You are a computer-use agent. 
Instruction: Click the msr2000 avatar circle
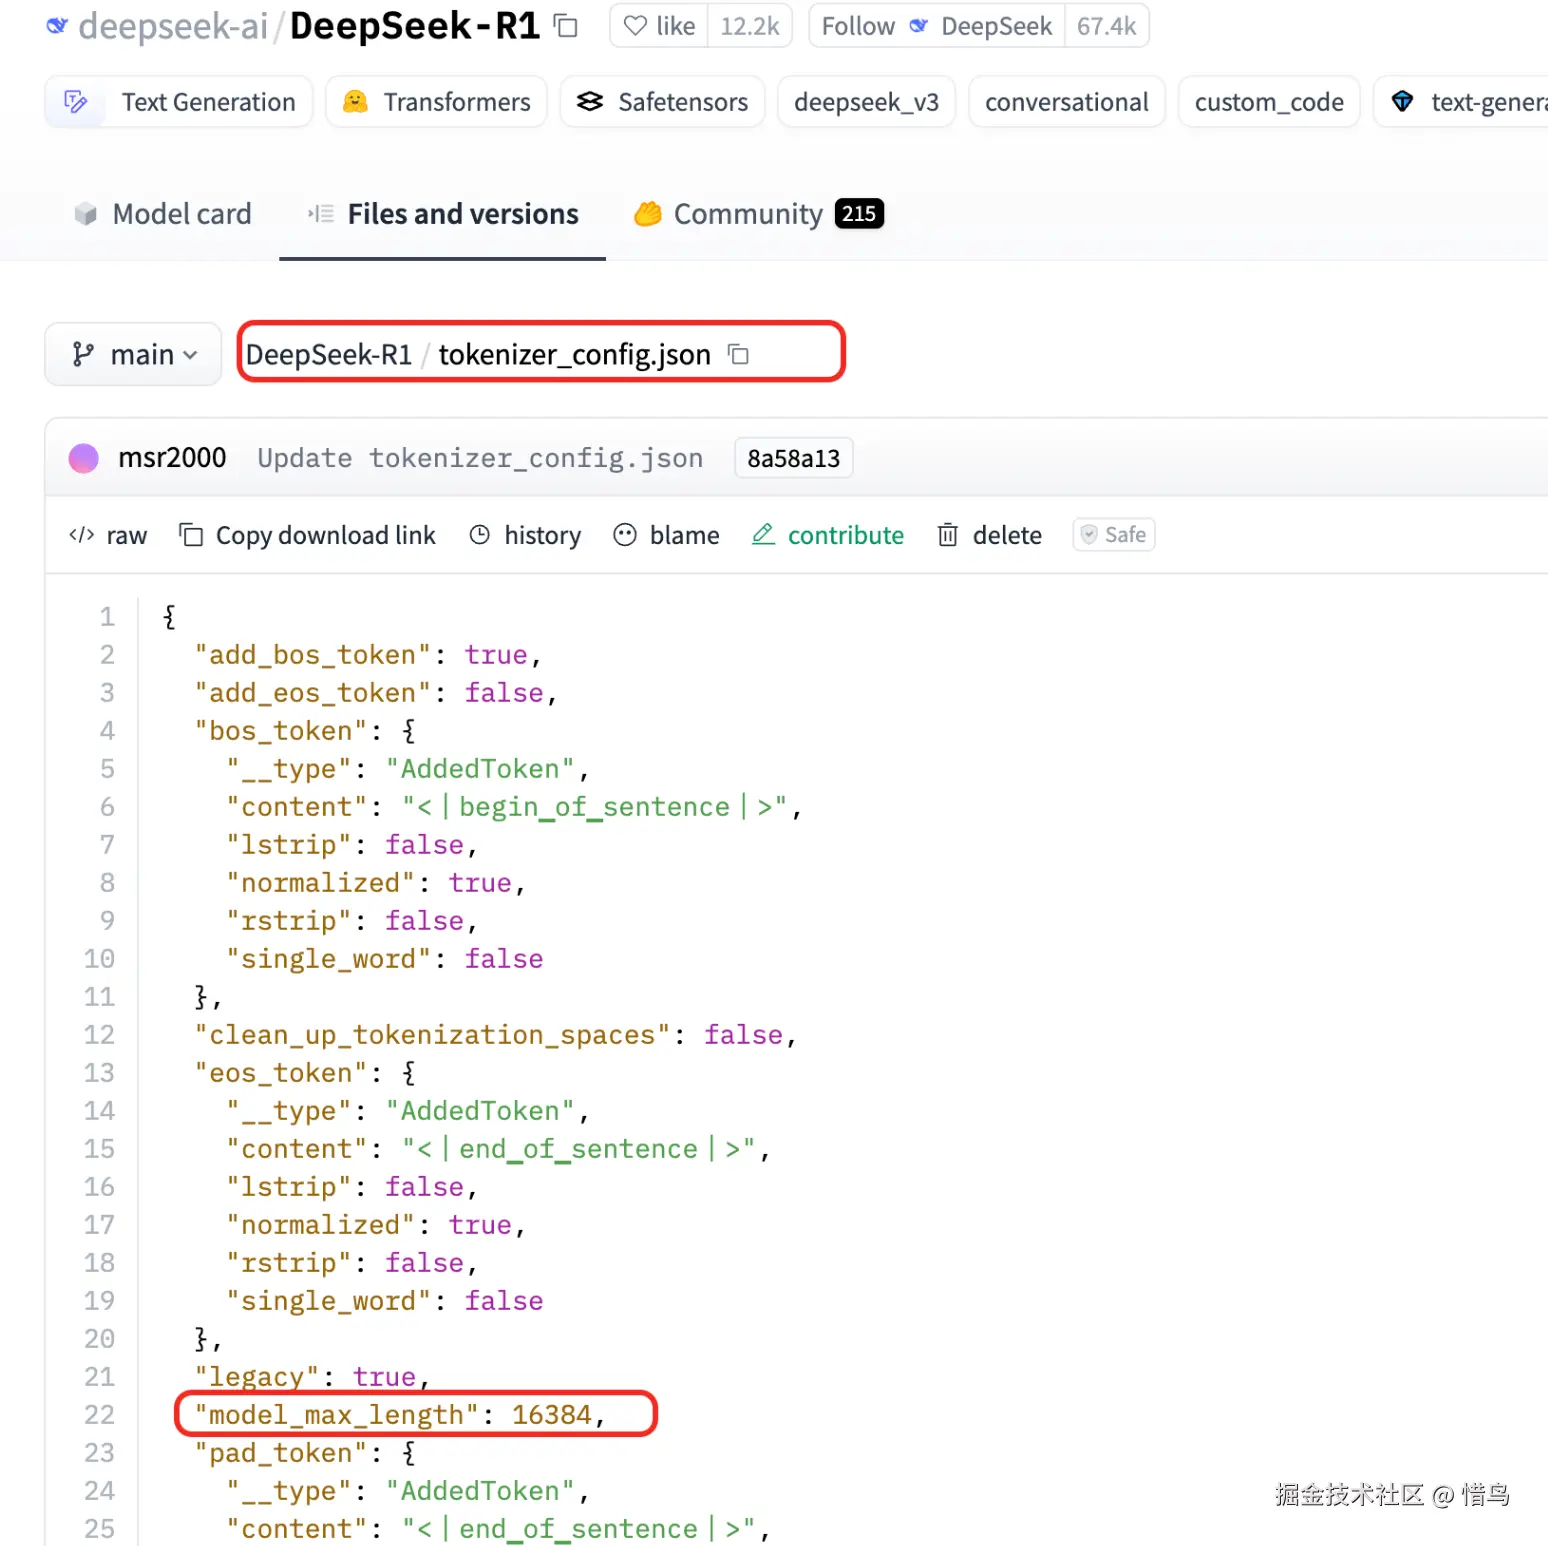[83, 458]
